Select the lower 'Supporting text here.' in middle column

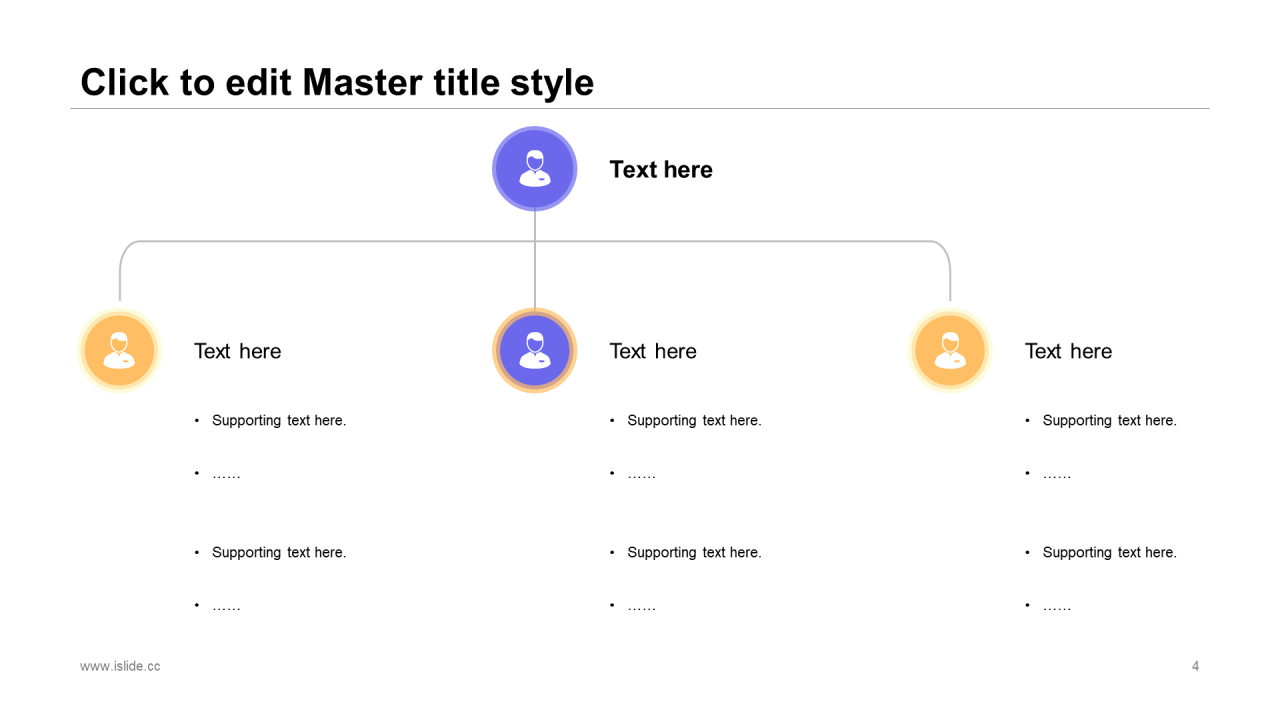(694, 553)
